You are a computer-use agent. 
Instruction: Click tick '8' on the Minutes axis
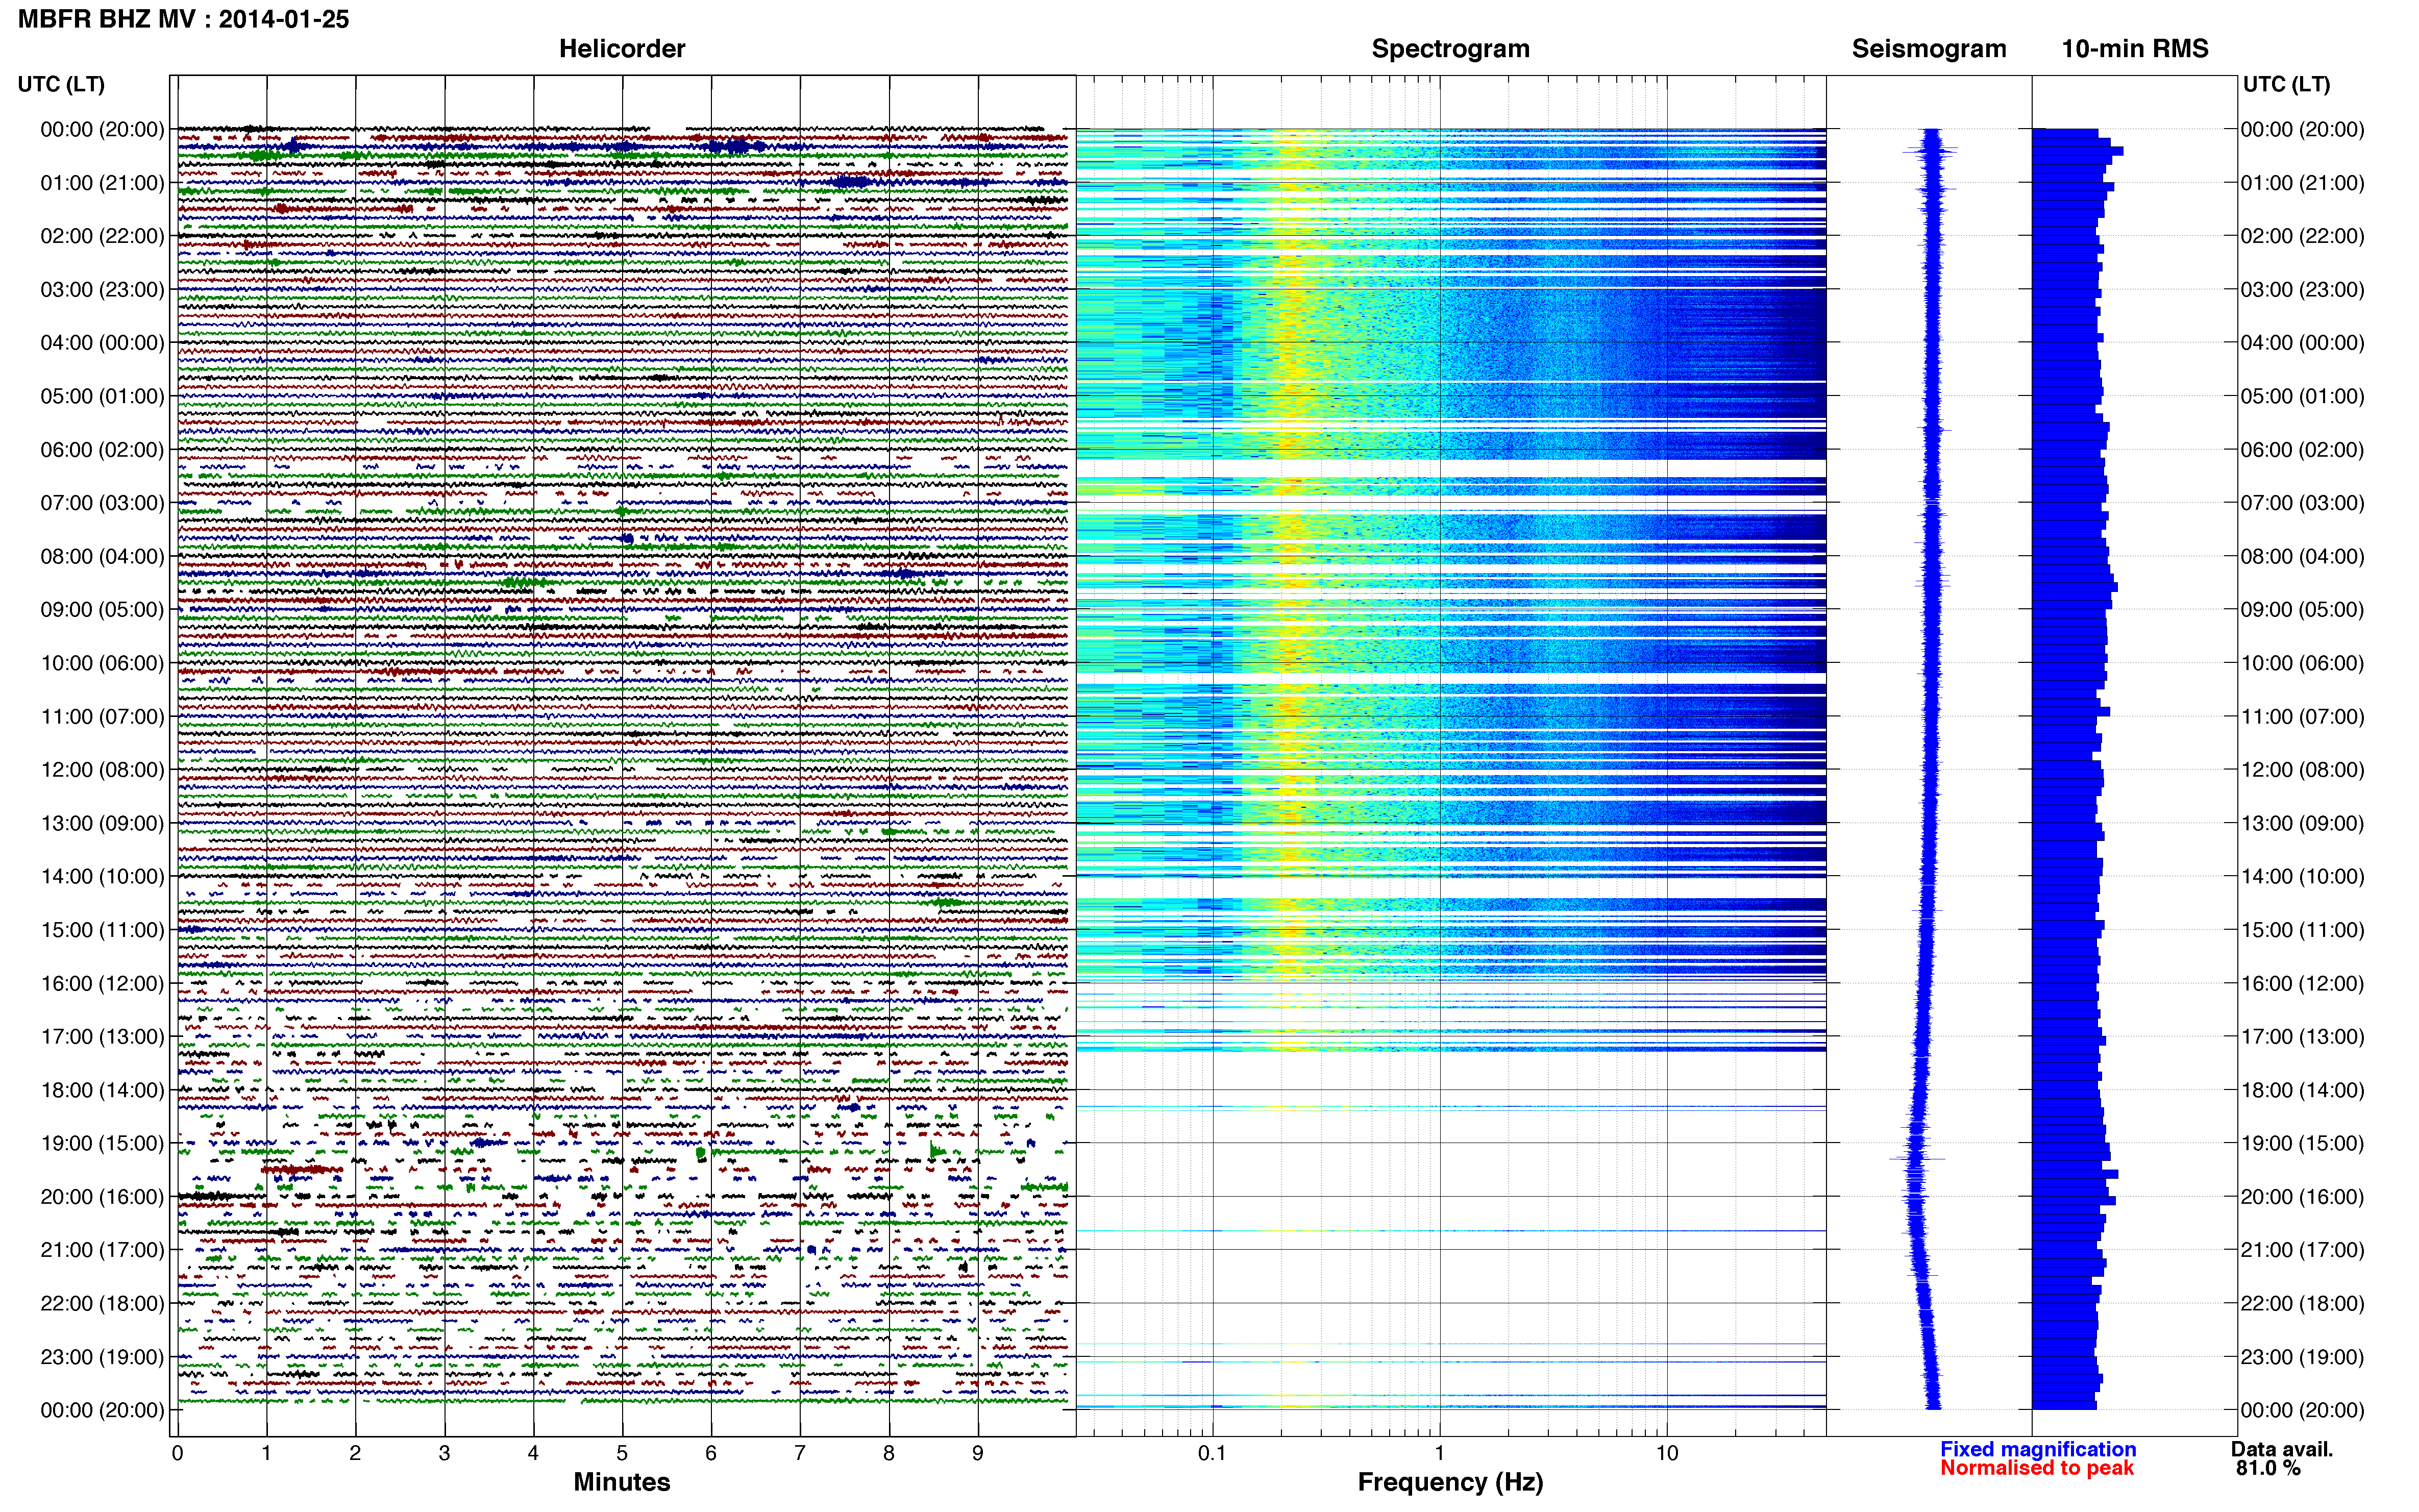pyautogui.click(x=889, y=1454)
